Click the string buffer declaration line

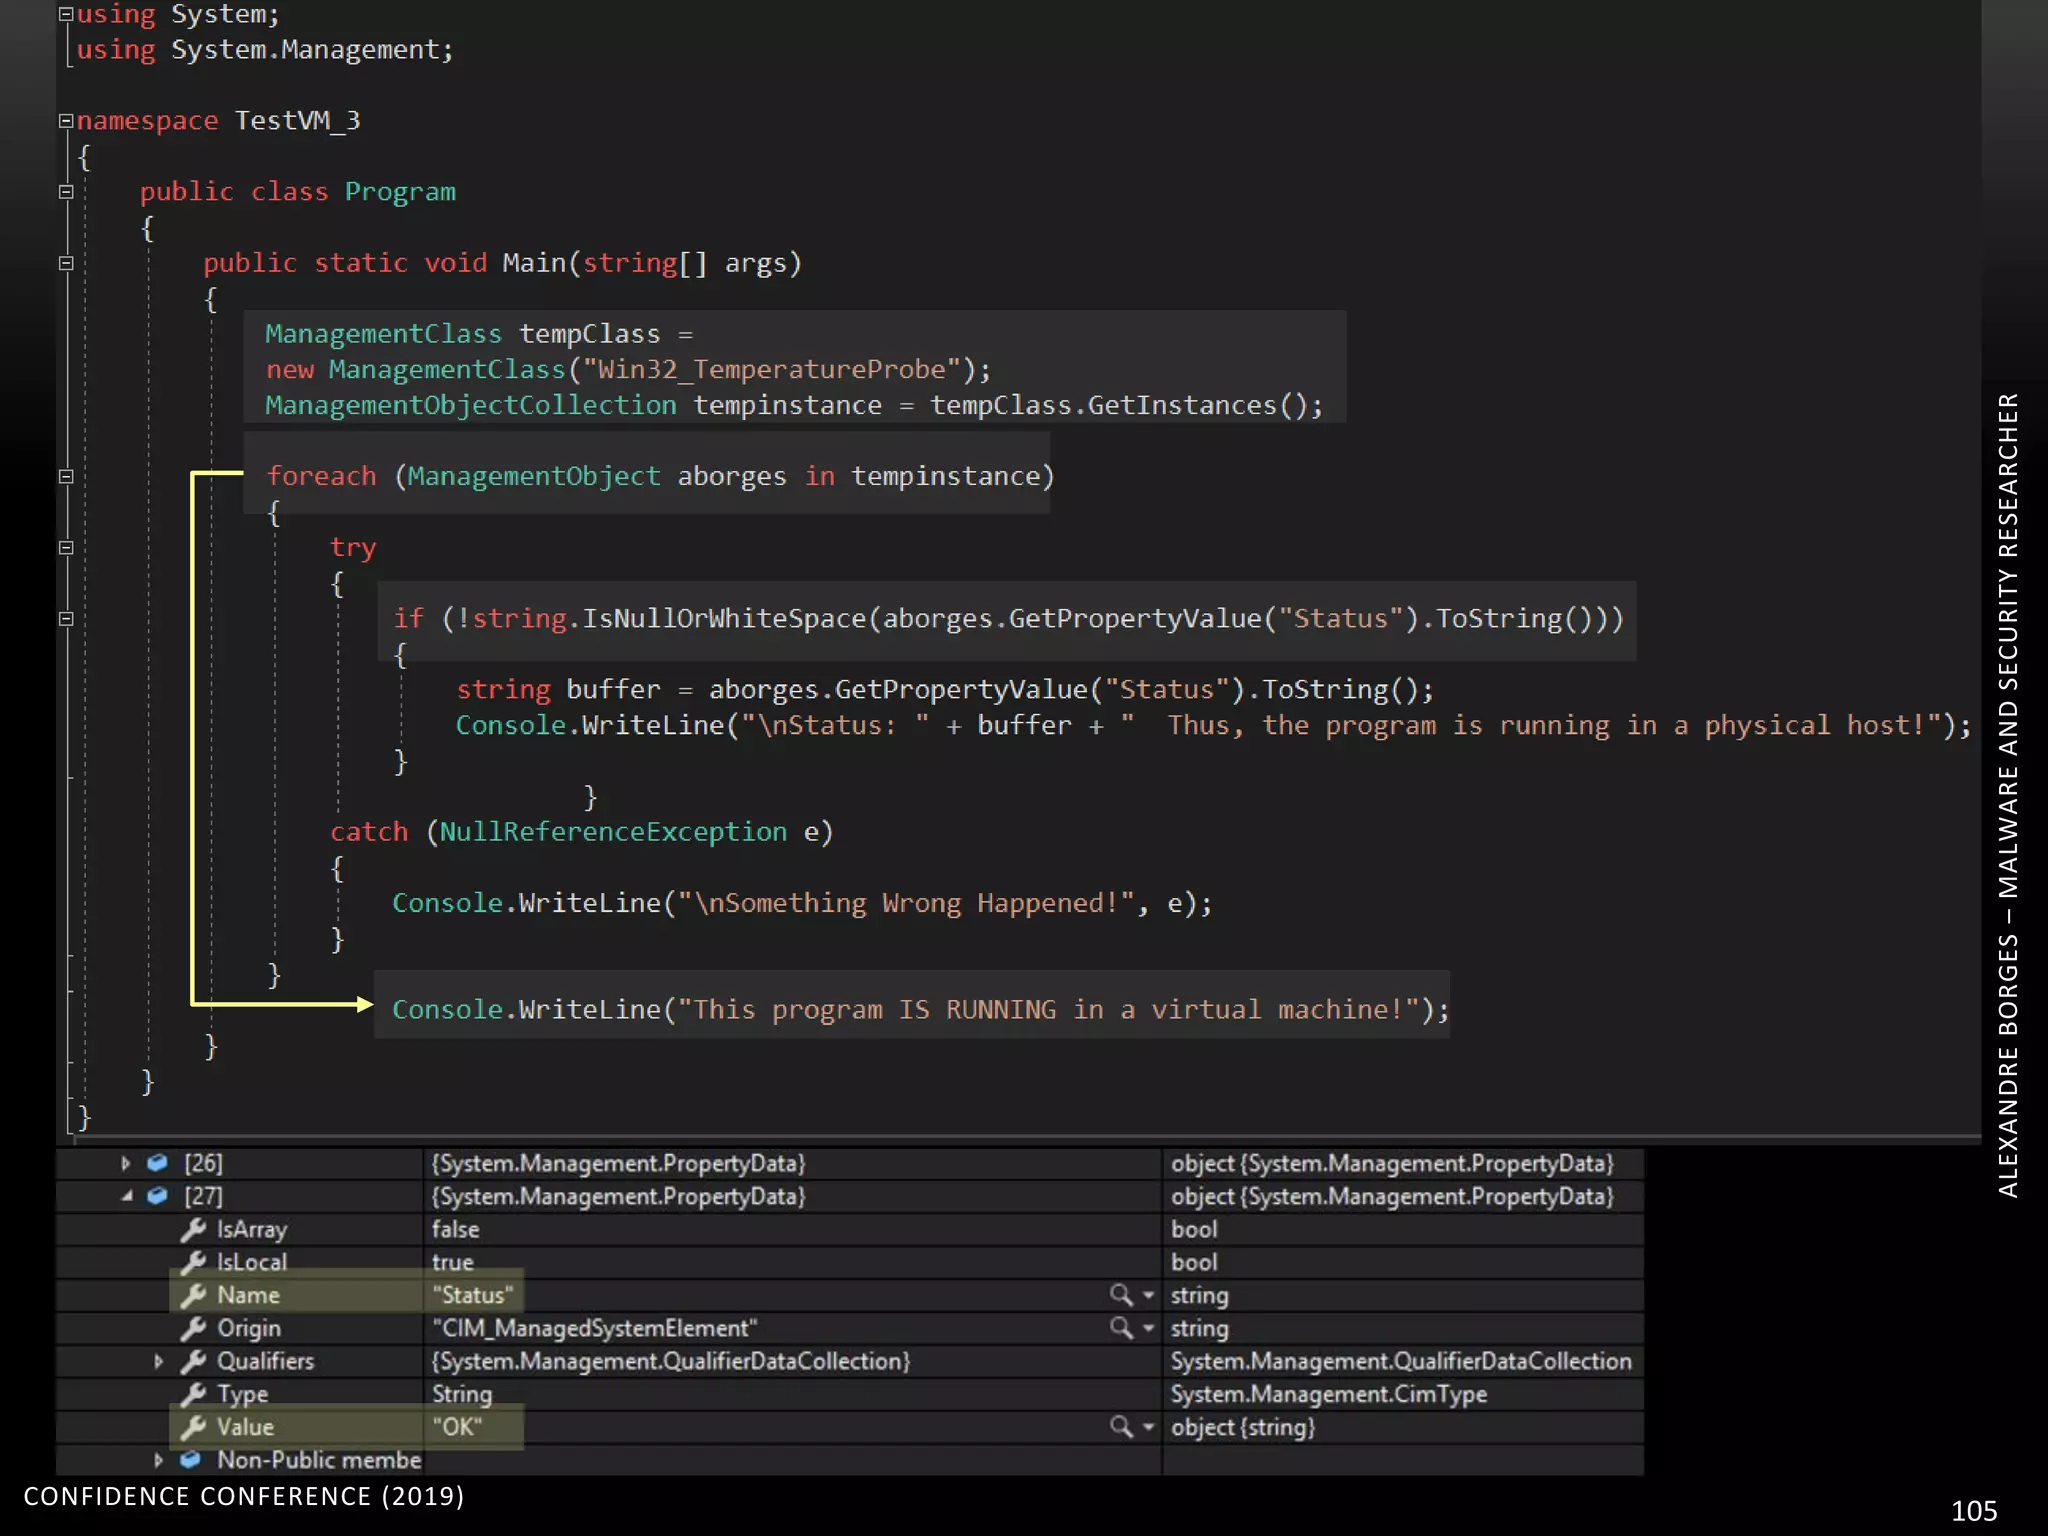[945, 689]
